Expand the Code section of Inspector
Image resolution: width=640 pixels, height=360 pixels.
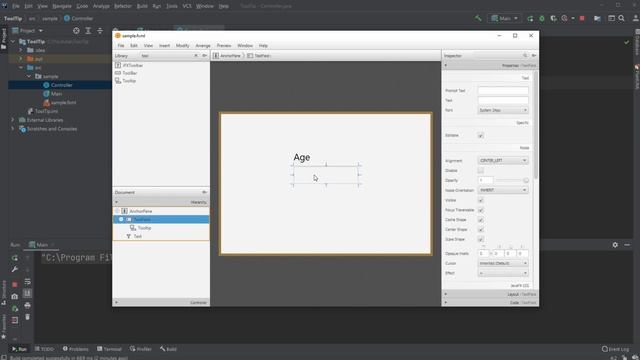[x=490, y=303]
